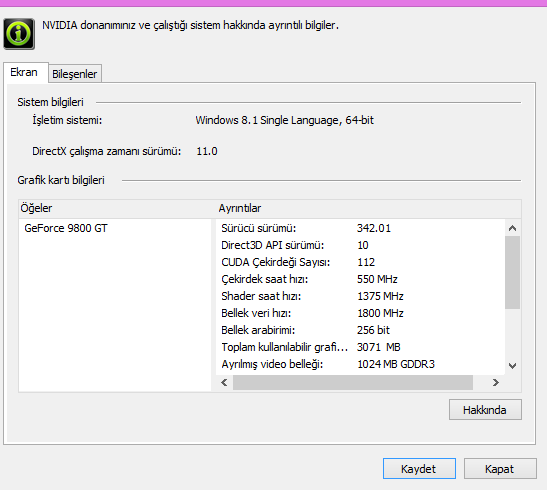The width and height of the screenshot is (547, 490).
Task: Select the Shader saat hızı row label
Action: [261, 296]
